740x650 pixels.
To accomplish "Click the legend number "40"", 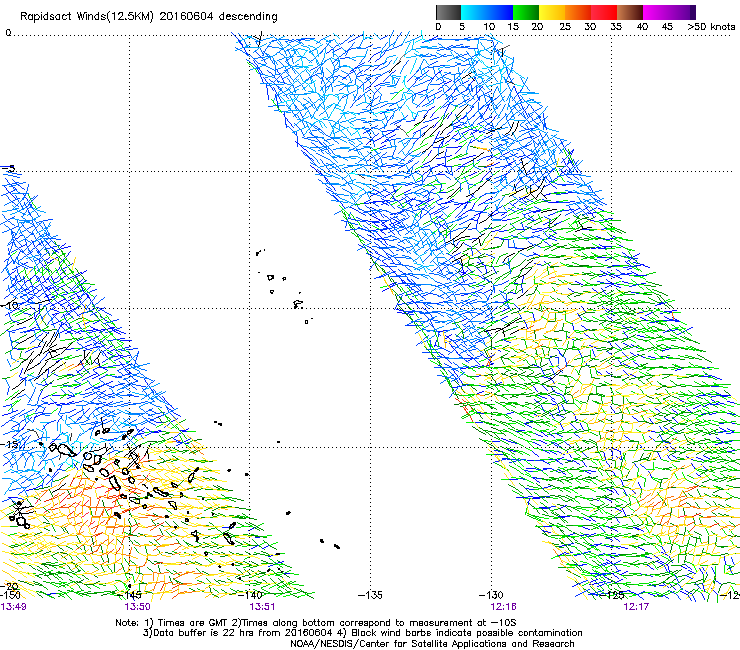I will tap(642, 27).
